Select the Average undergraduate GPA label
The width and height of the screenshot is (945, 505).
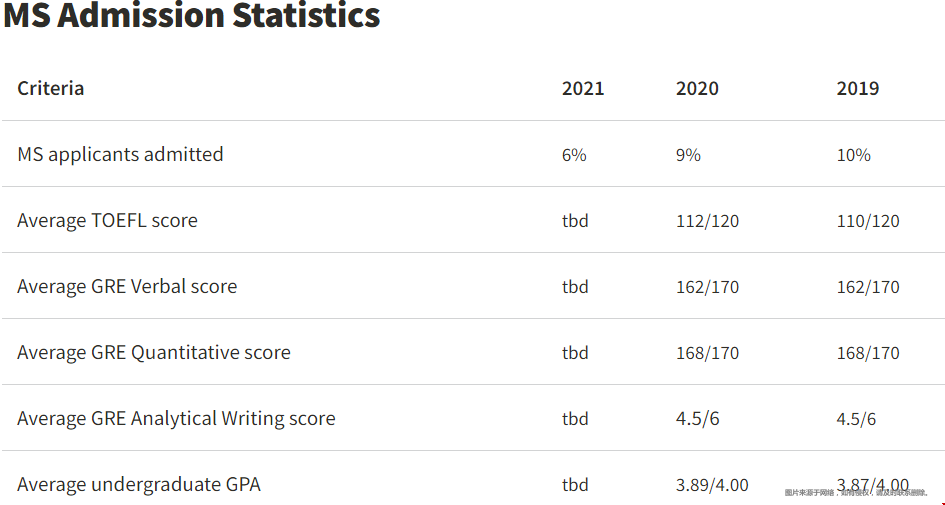pyautogui.click(x=139, y=485)
